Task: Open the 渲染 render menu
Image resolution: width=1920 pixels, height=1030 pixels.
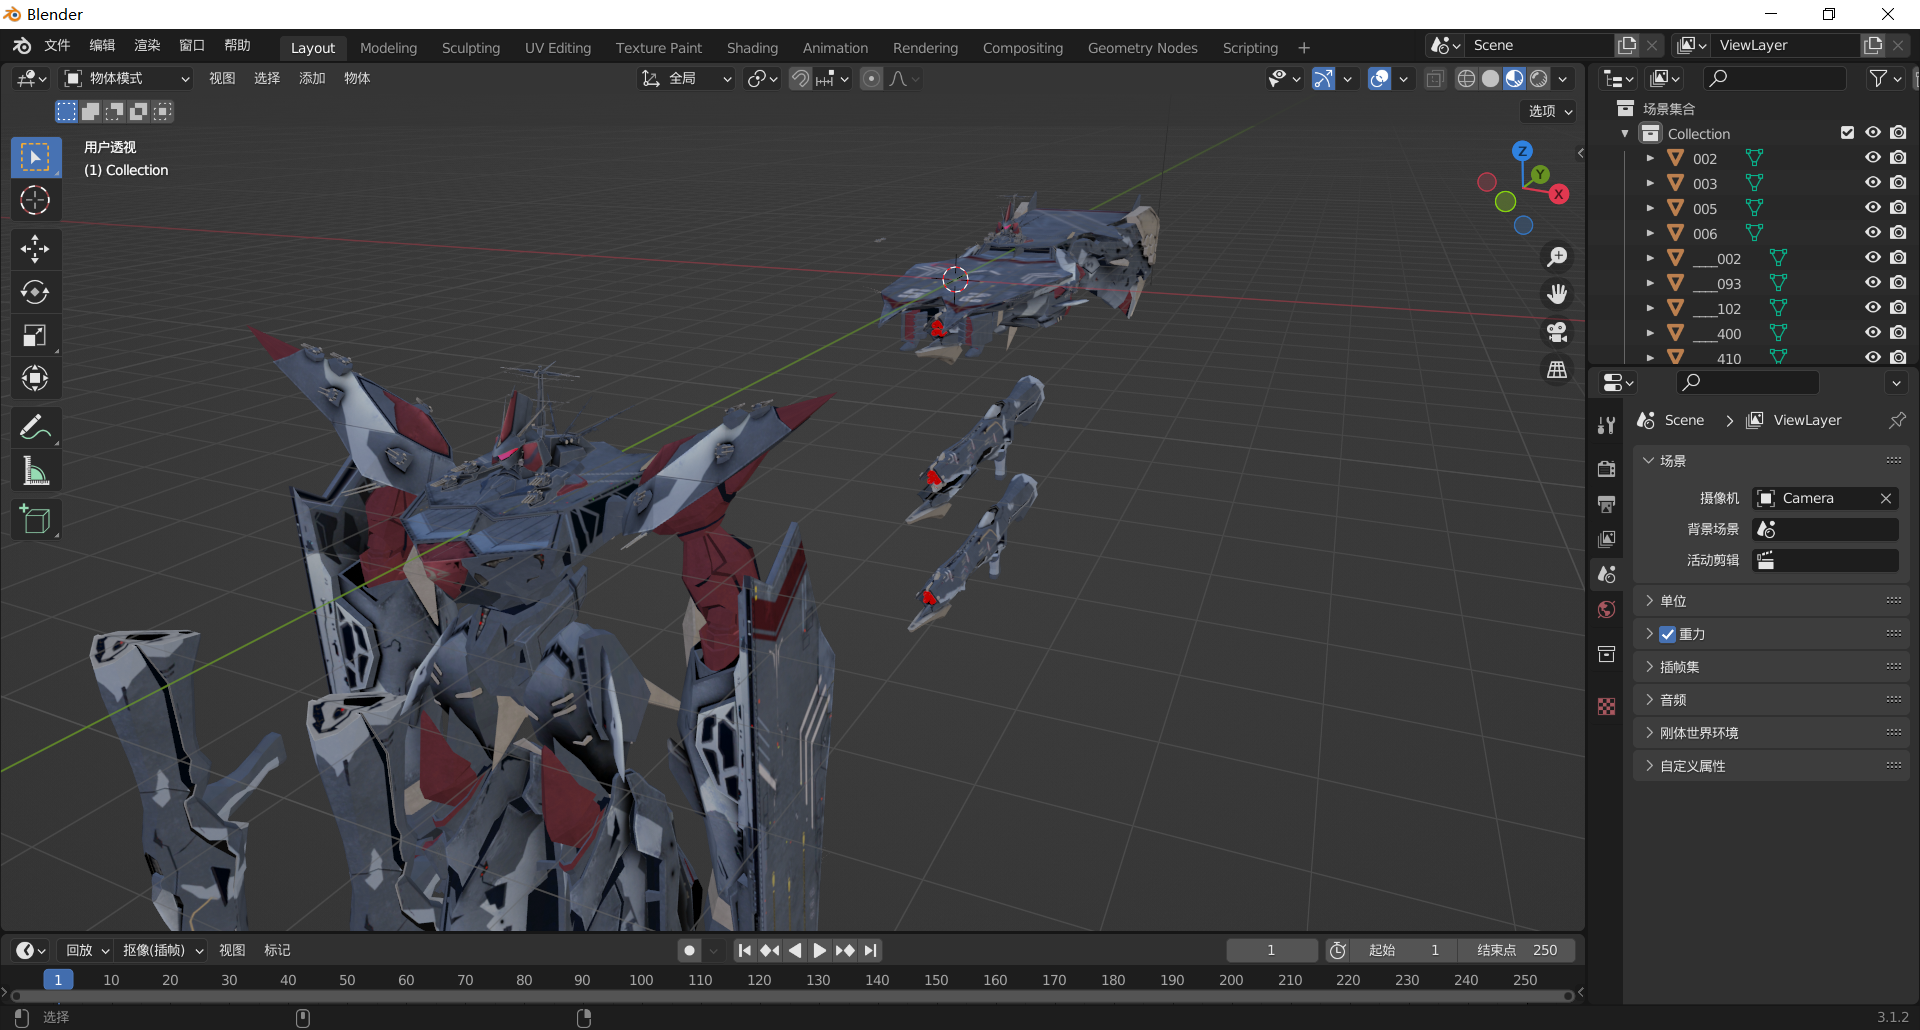Action: pos(147,46)
